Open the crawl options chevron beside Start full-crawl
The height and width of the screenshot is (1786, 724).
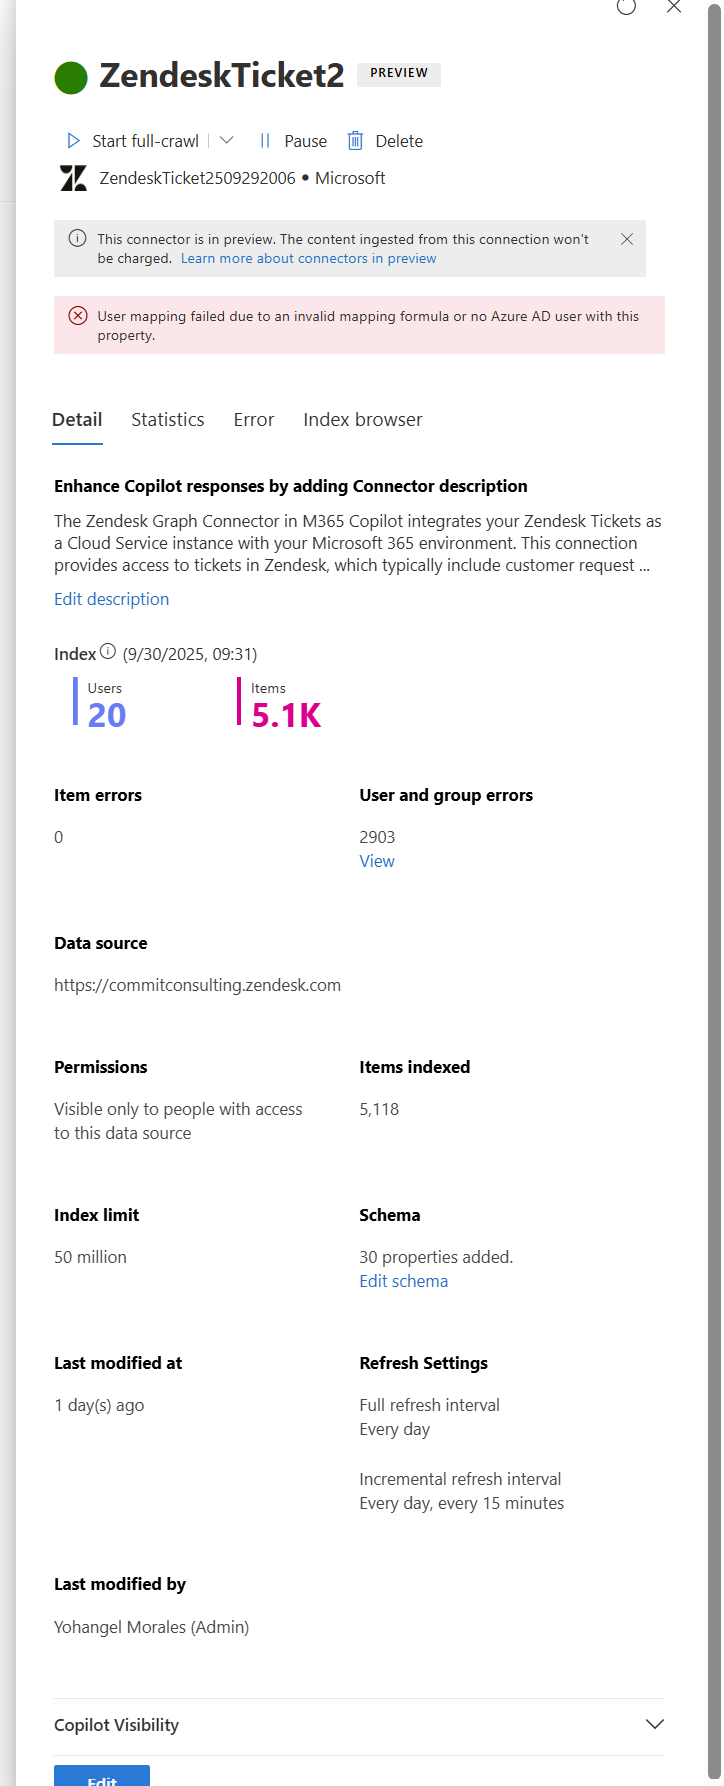pos(227,141)
